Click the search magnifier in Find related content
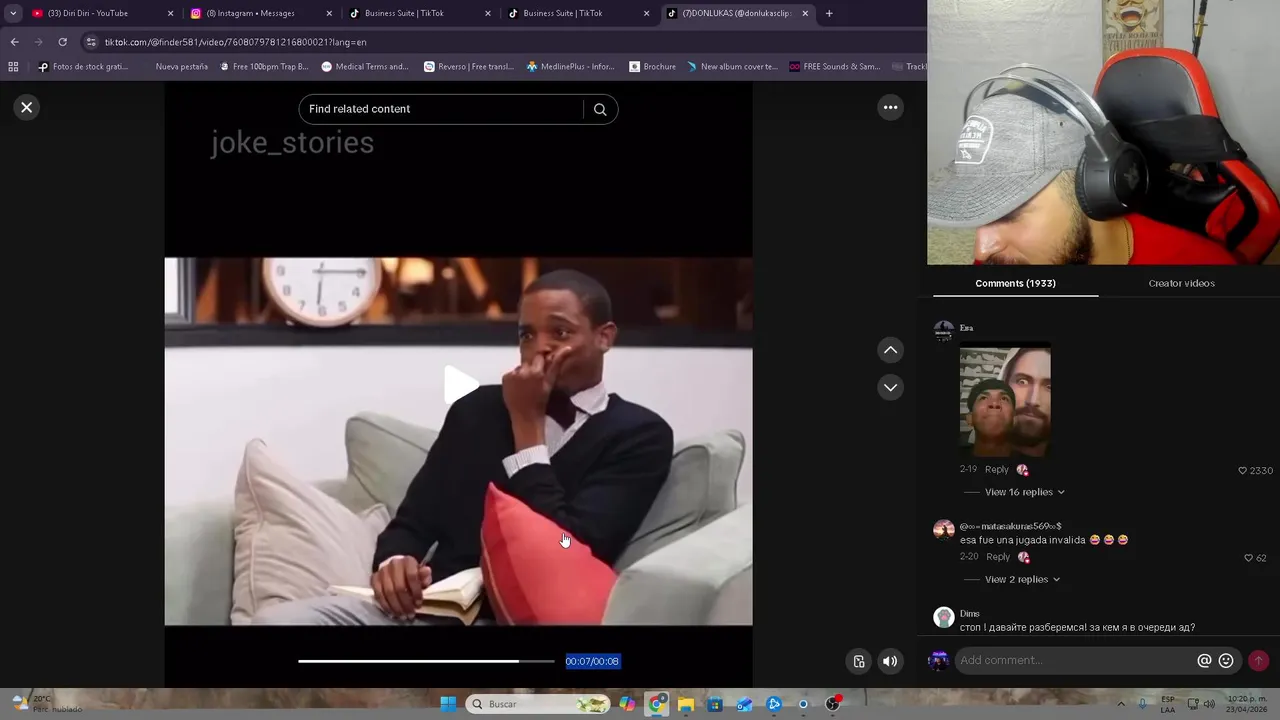The image size is (1280, 720). pos(600,109)
